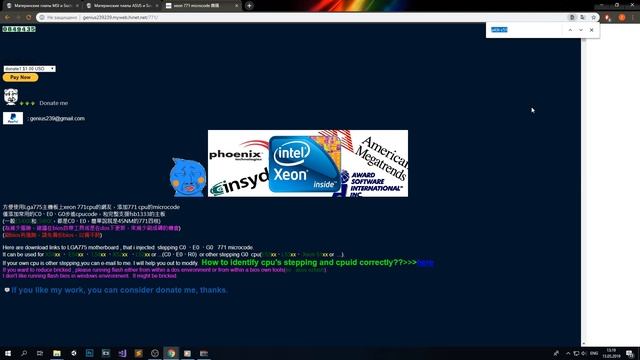
Task: Click the genius239@gmail.com email text
Action: (57, 118)
